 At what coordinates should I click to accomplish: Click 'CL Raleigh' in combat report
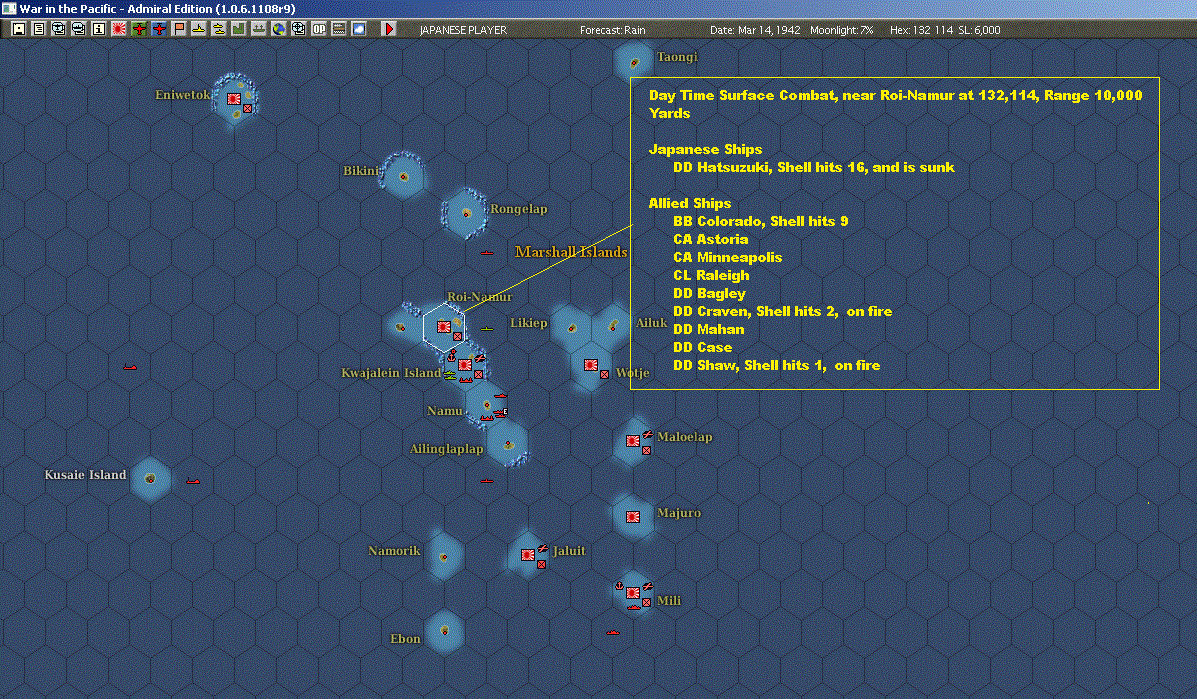[711, 275]
